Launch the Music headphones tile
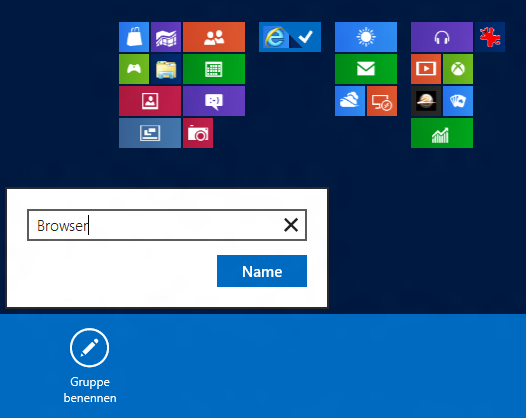 click(442, 37)
